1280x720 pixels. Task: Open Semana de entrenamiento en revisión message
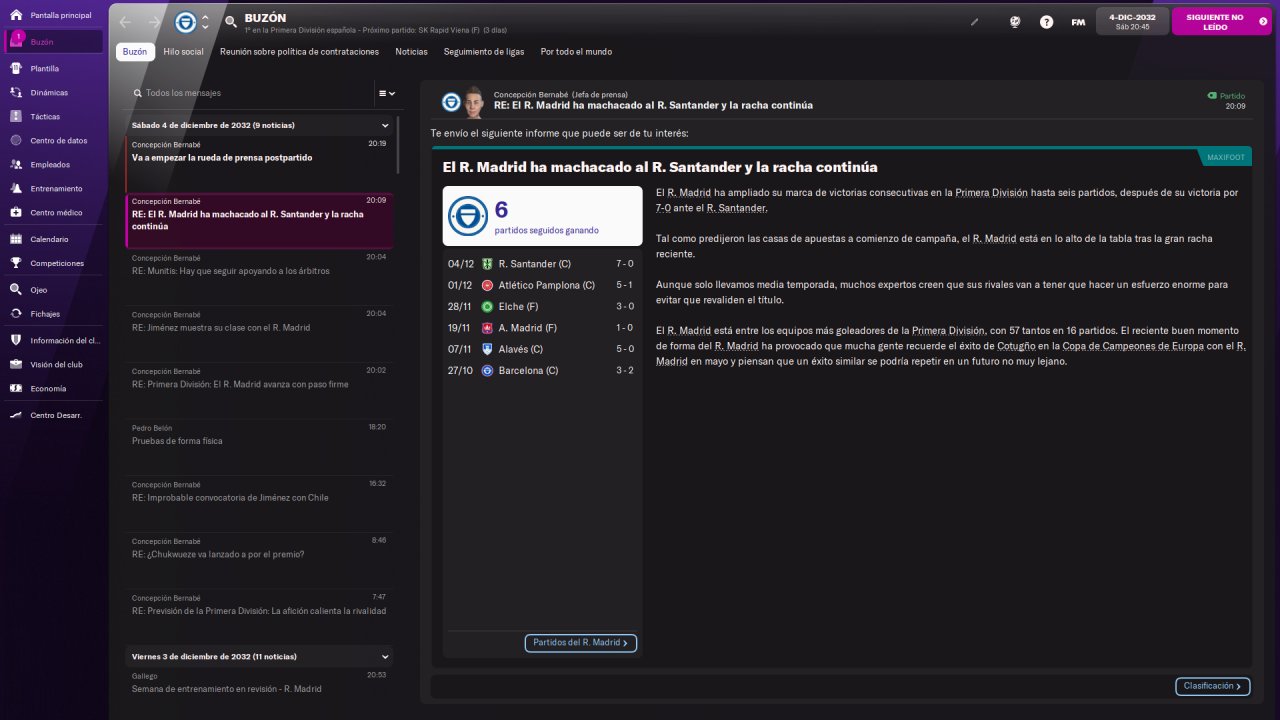pos(261,682)
